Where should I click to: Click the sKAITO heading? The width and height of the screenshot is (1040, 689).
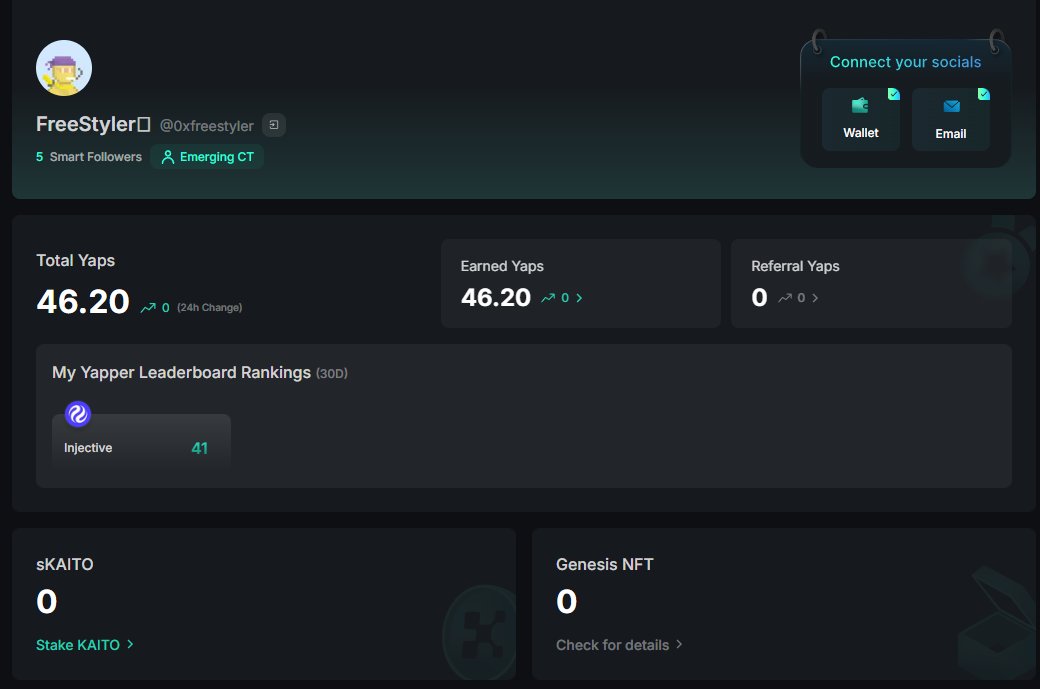coord(64,564)
